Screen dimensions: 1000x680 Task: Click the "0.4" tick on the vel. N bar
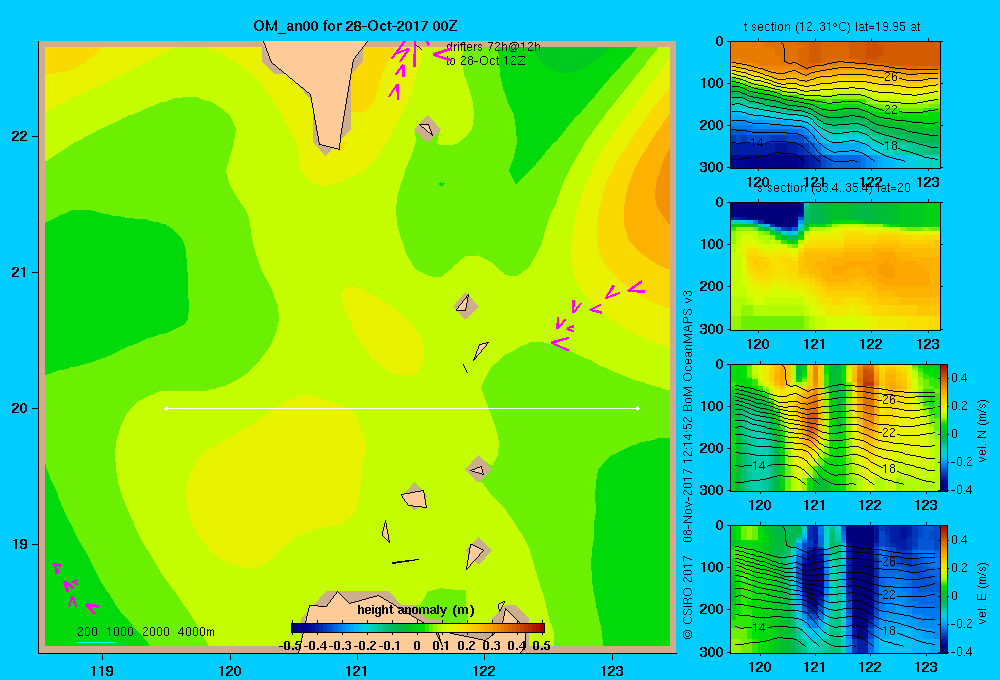coord(959,378)
